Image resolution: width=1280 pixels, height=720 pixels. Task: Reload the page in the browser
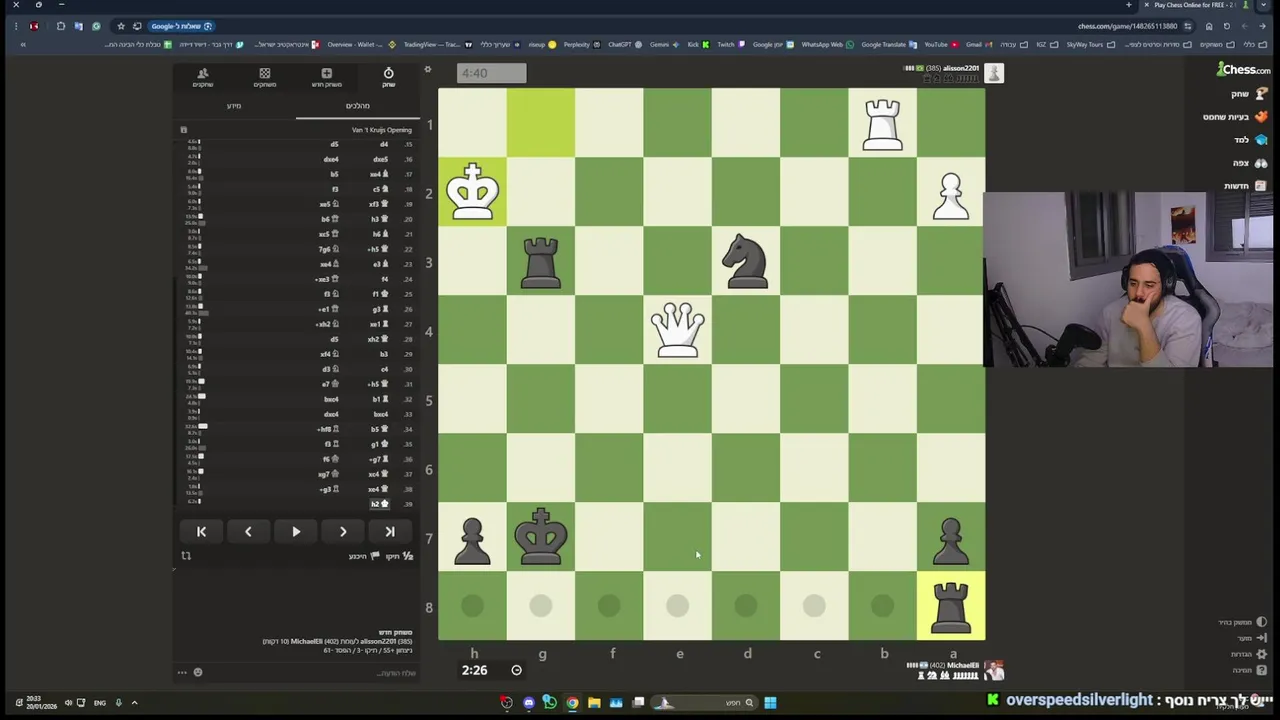[x=1226, y=26]
